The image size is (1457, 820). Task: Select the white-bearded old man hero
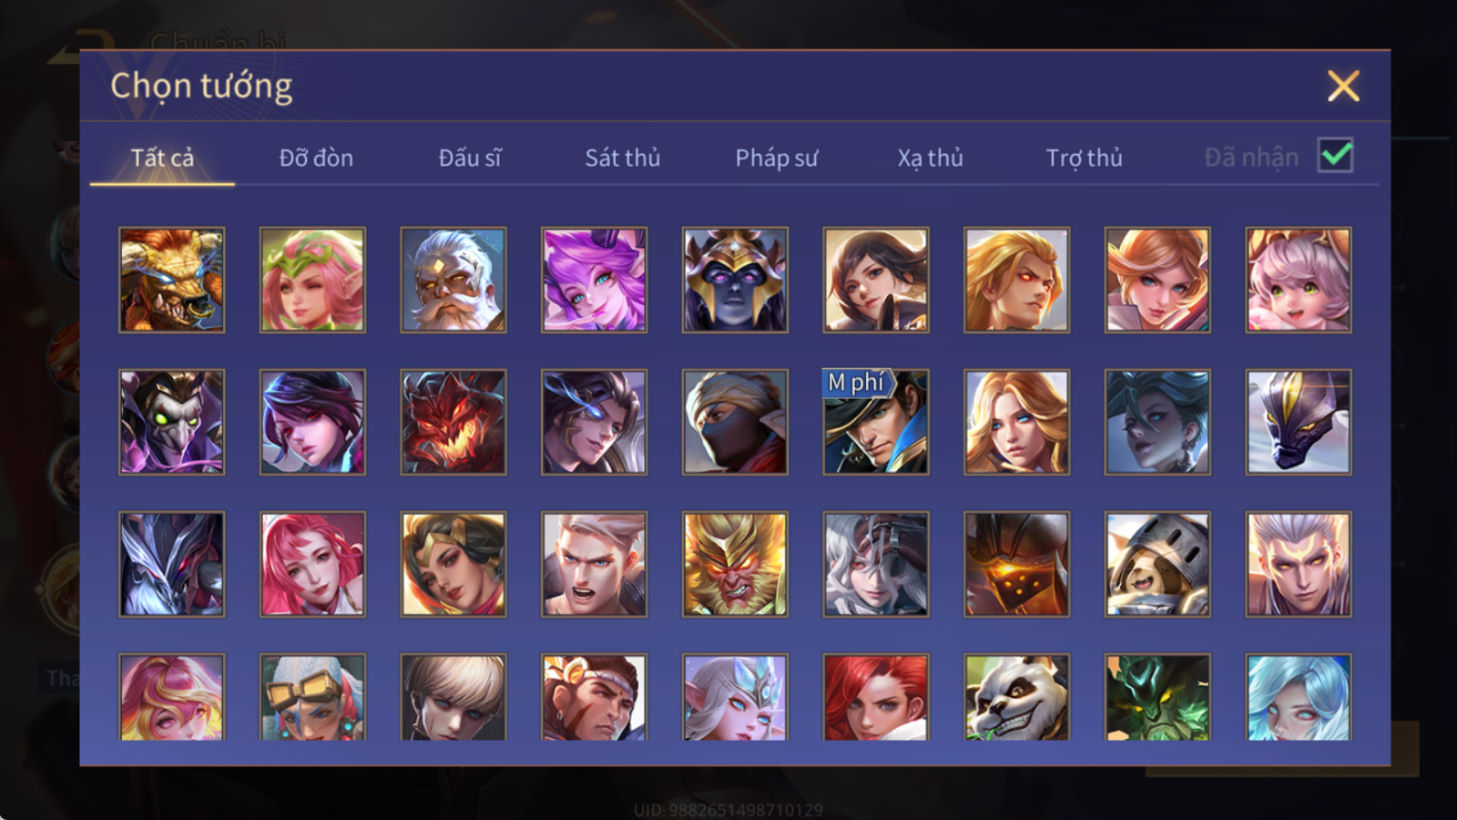point(453,280)
